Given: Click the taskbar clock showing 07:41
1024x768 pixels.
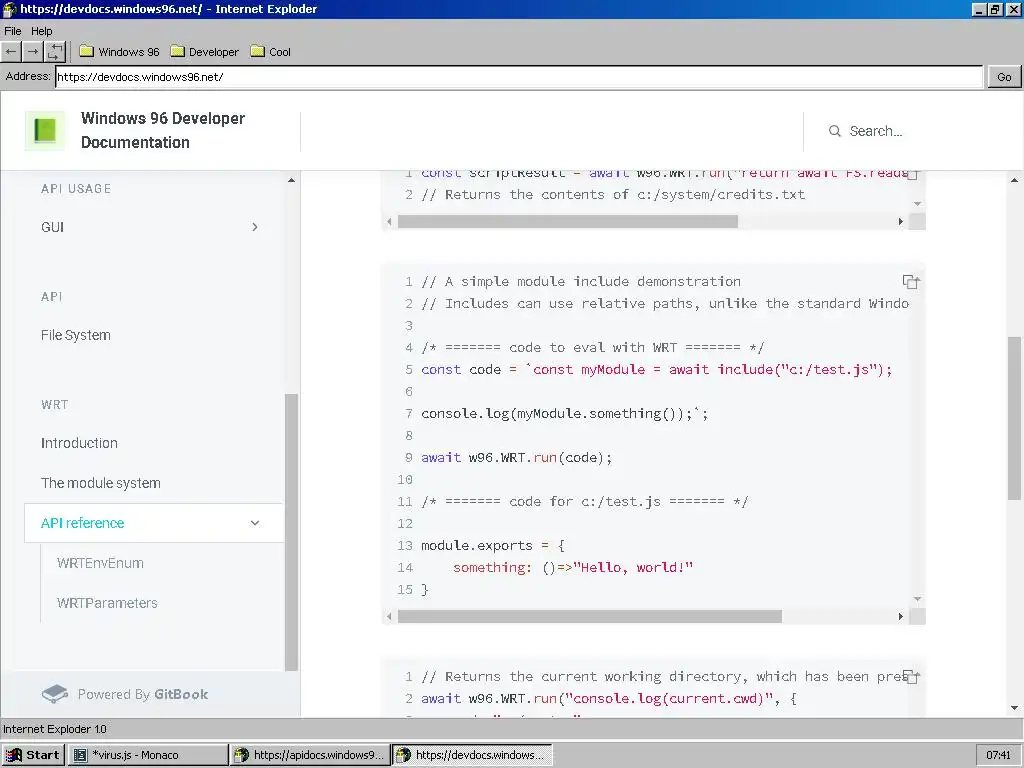Looking at the screenshot, I should [998, 755].
